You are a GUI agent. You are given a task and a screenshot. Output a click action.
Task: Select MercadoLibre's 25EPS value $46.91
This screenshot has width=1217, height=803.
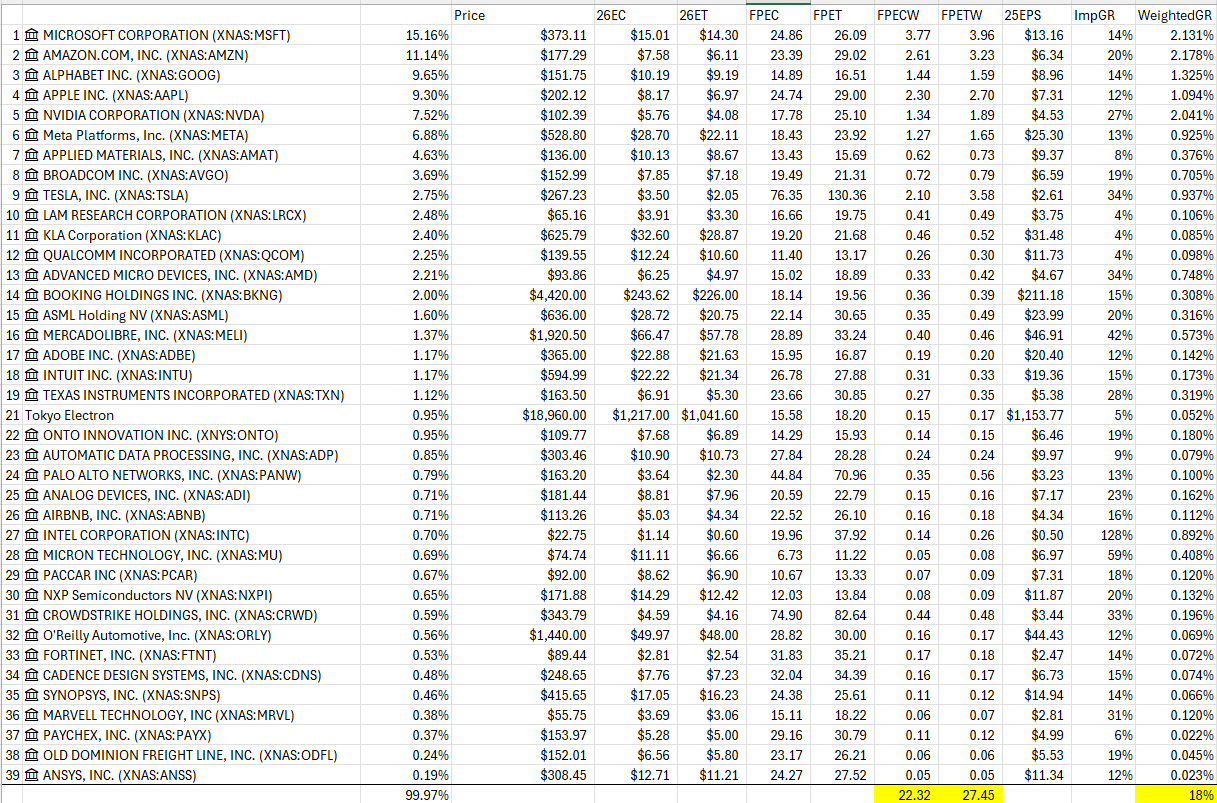point(1036,335)
